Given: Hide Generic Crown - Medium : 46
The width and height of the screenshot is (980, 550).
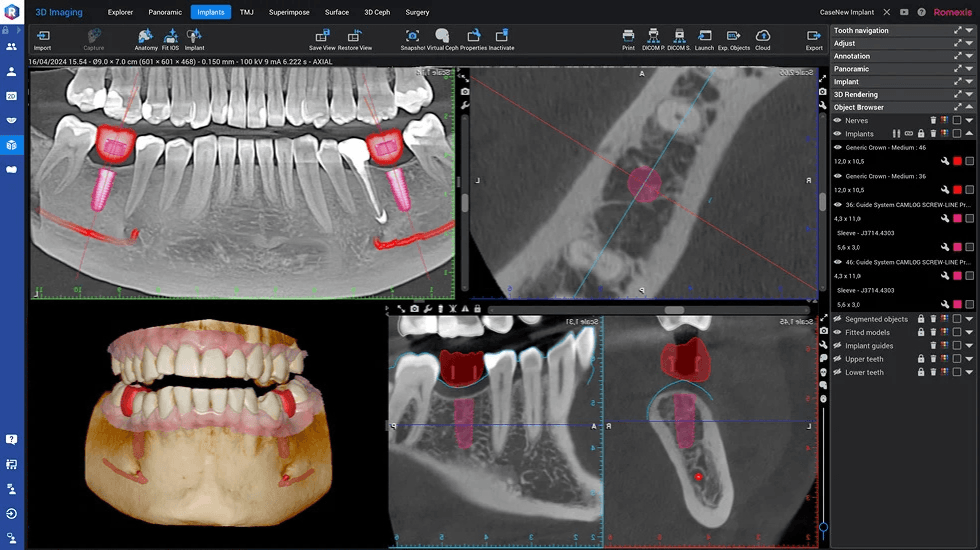Looking at the screenshot, I should [838, 148].
